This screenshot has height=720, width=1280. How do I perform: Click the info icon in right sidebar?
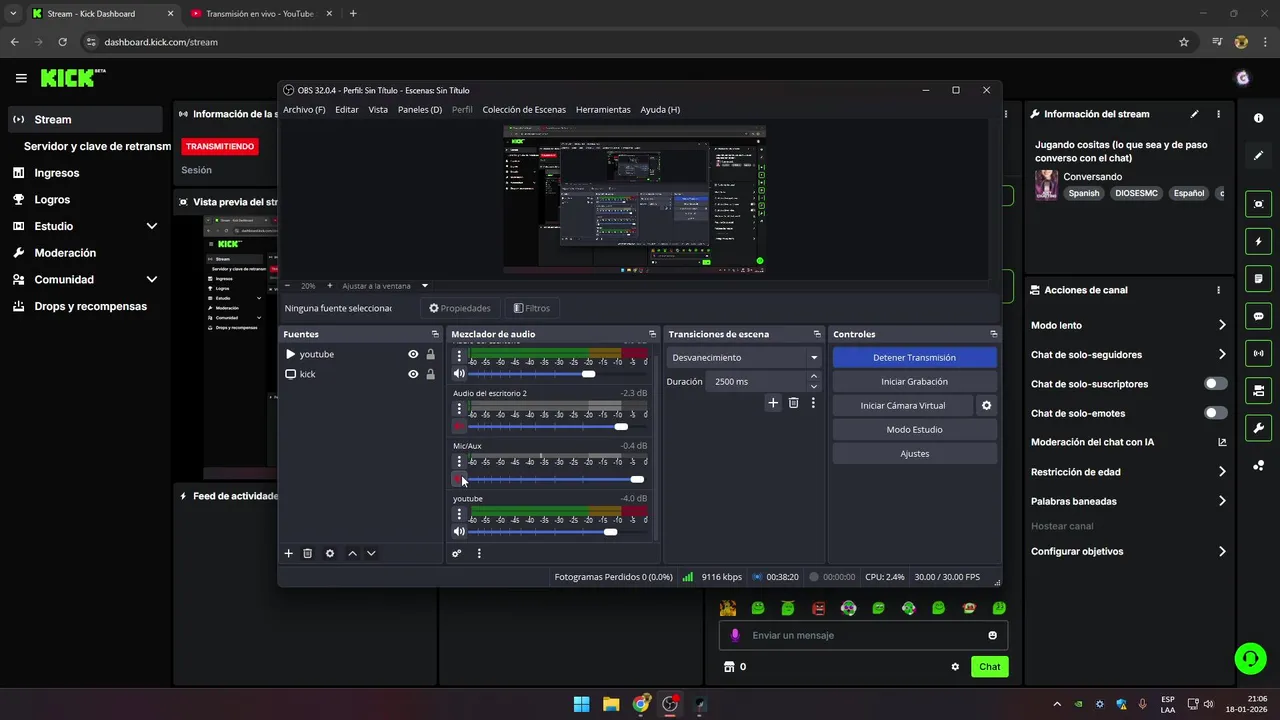click(x=1258, y=118)
